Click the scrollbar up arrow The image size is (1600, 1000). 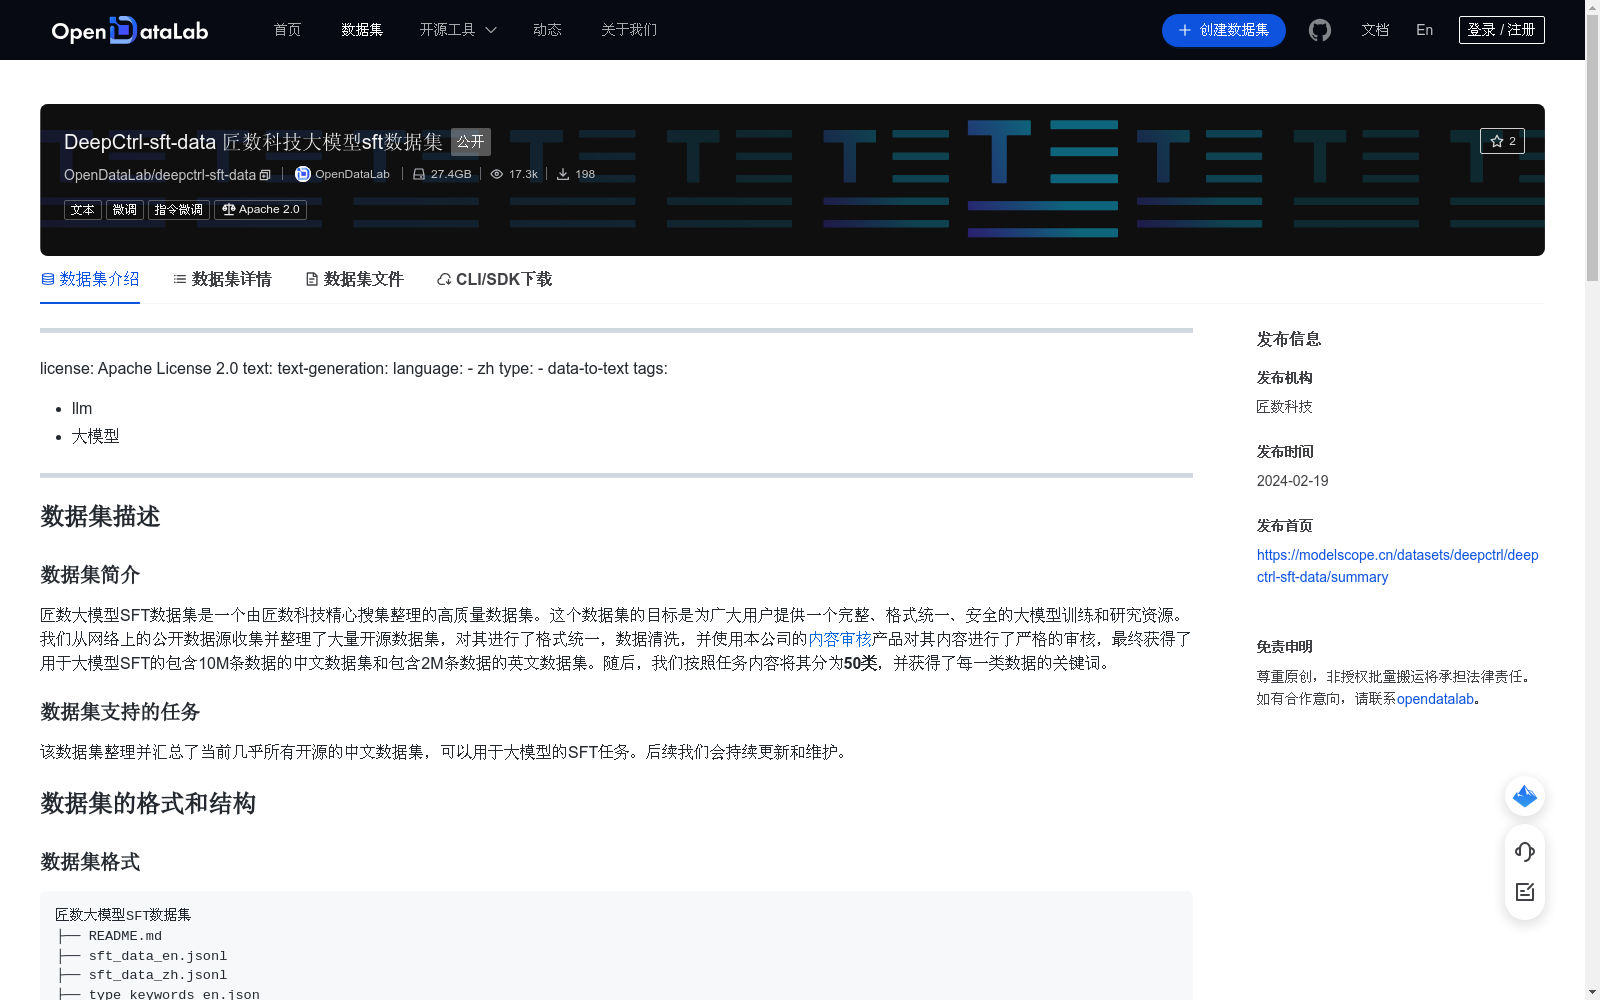[x=1592, y=7]
